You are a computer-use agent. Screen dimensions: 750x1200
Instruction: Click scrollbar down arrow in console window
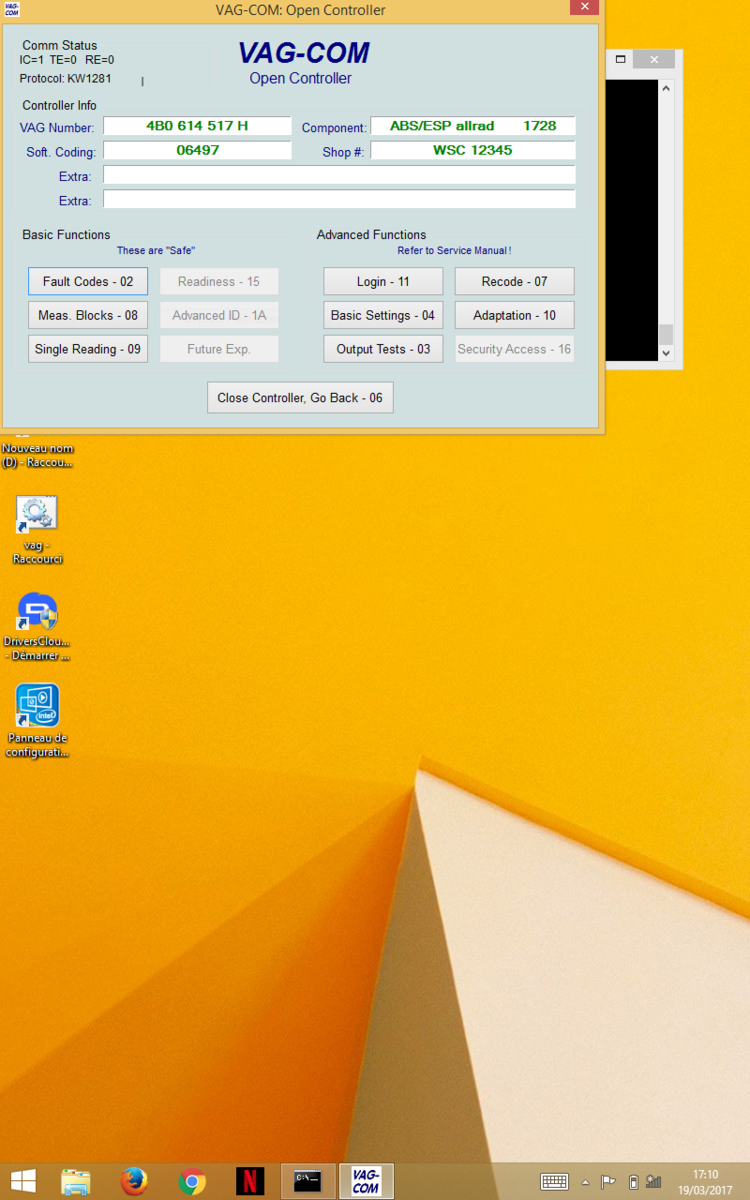pos(666,353)
